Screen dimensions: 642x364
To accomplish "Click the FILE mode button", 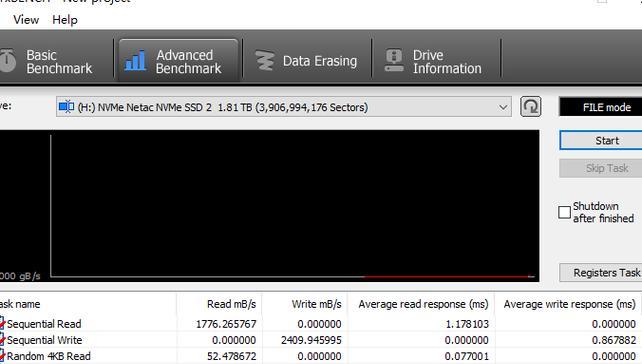I will [601, 107].
